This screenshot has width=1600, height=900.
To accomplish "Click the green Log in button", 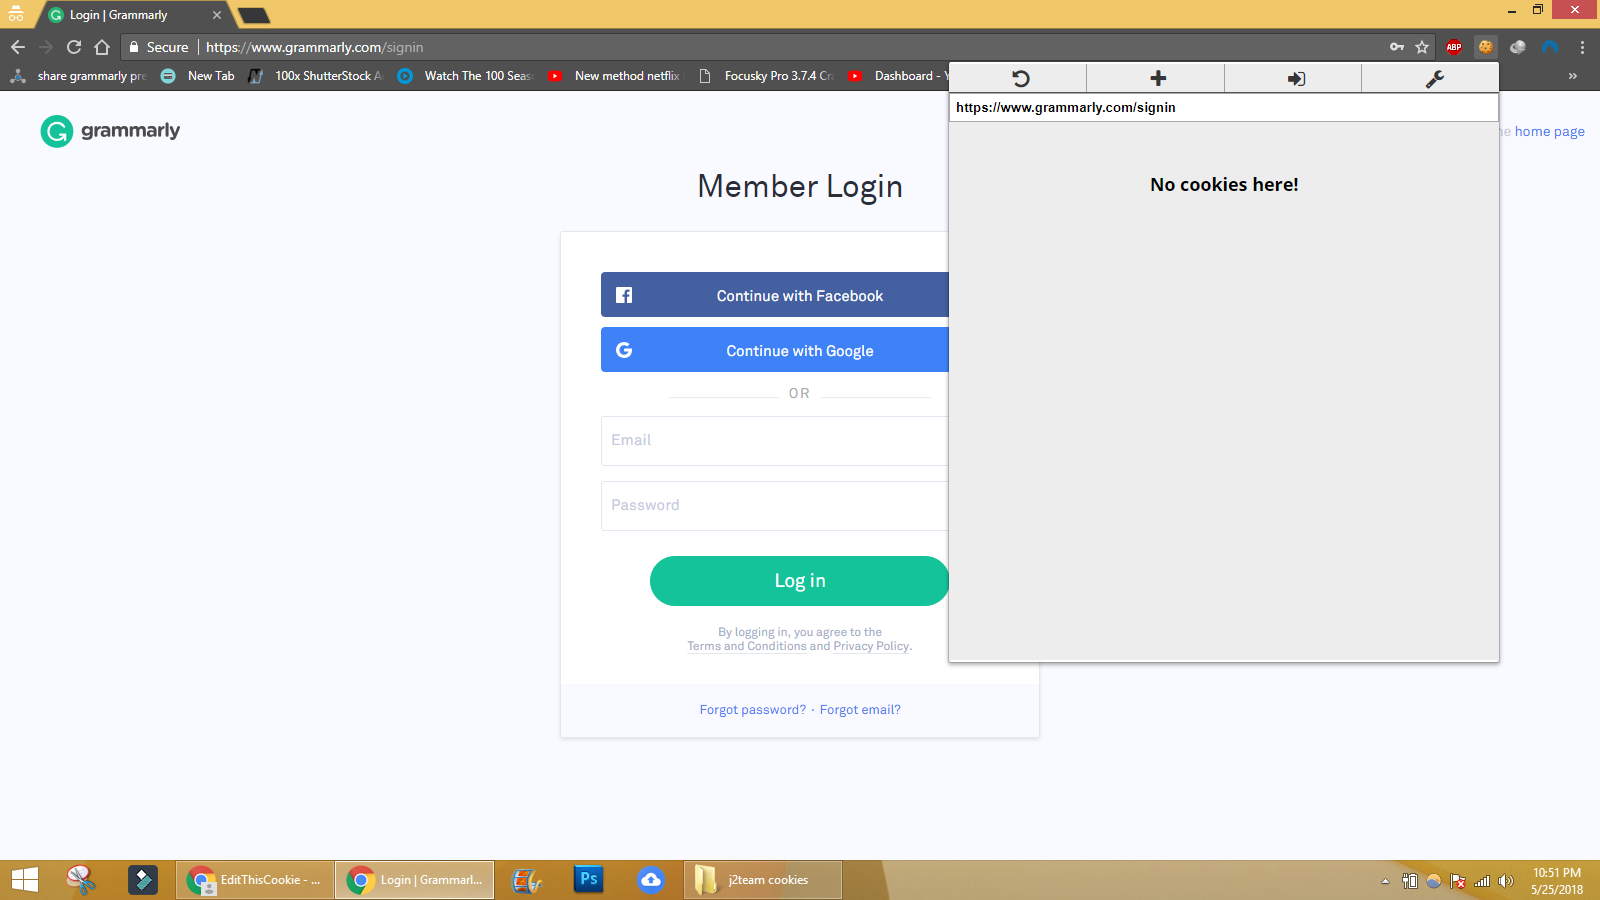I will point(799,581).
